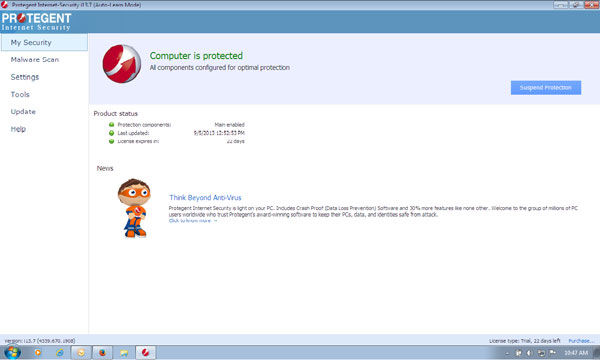
Task: Click the title bar Protegent app icon
Action: (5, 5)
